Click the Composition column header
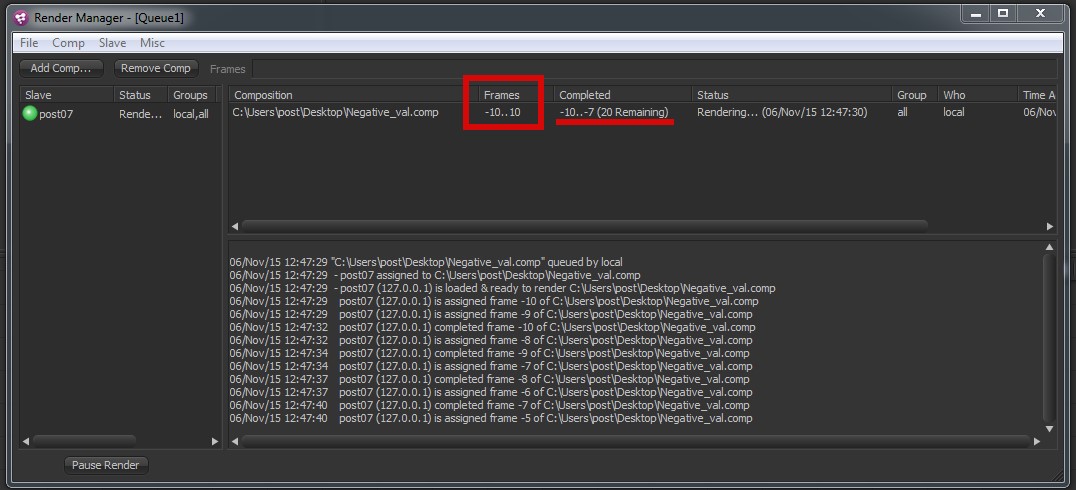1076x490 pixels. point(353,95)
